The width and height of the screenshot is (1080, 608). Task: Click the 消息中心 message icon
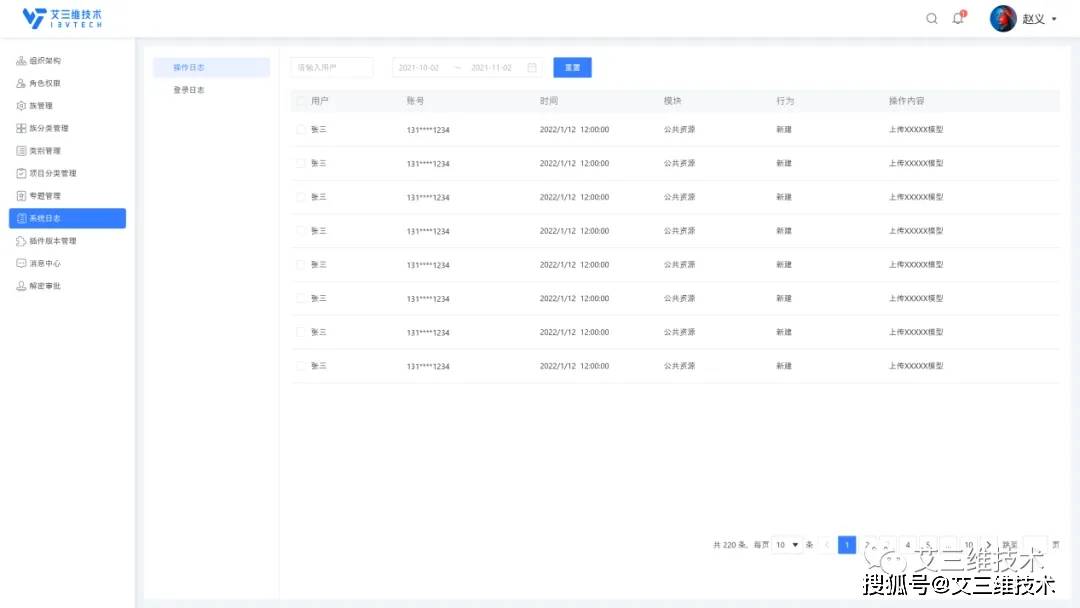(21, 264)
